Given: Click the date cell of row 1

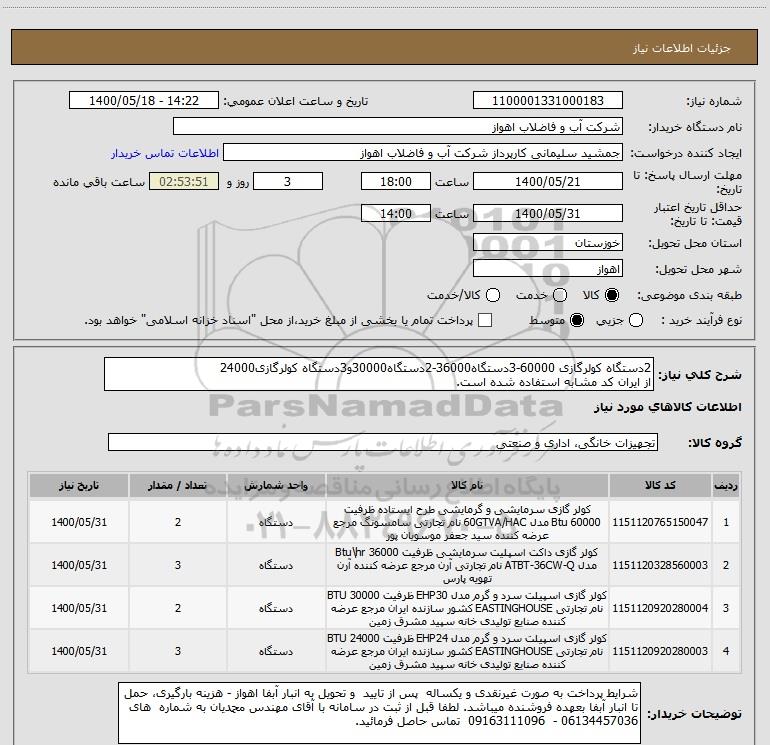Looking at the screenshot, I should click(79, 522).
